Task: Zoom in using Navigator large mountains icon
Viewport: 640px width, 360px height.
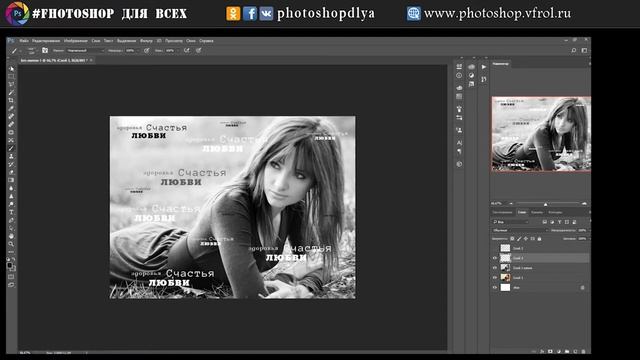Action: click(584, 203)
